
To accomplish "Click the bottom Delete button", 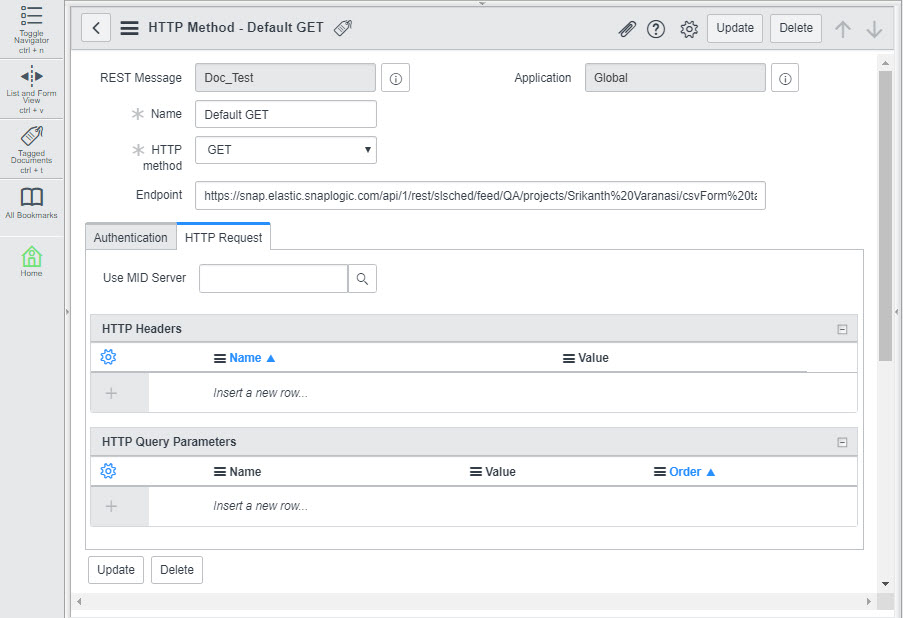I will [x=177, y=570].
